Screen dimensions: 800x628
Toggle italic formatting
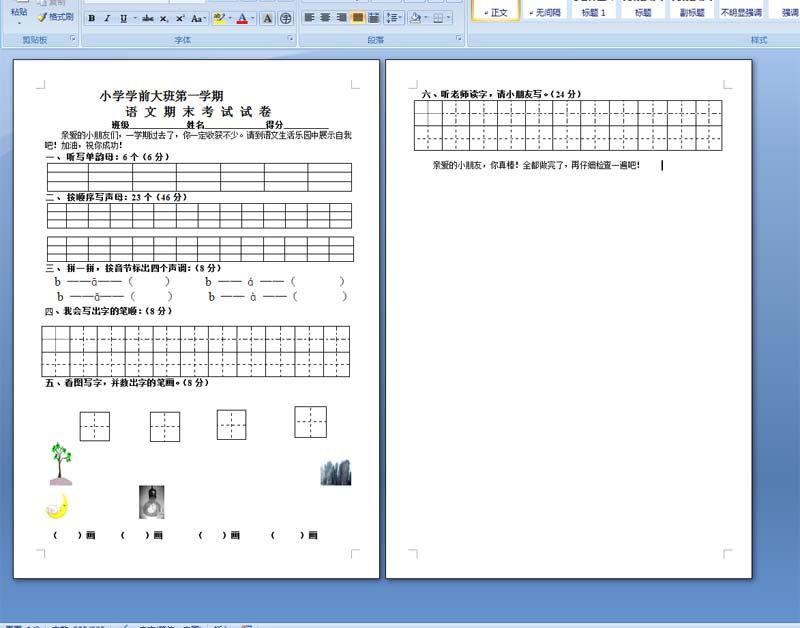(x=107, y=18)
